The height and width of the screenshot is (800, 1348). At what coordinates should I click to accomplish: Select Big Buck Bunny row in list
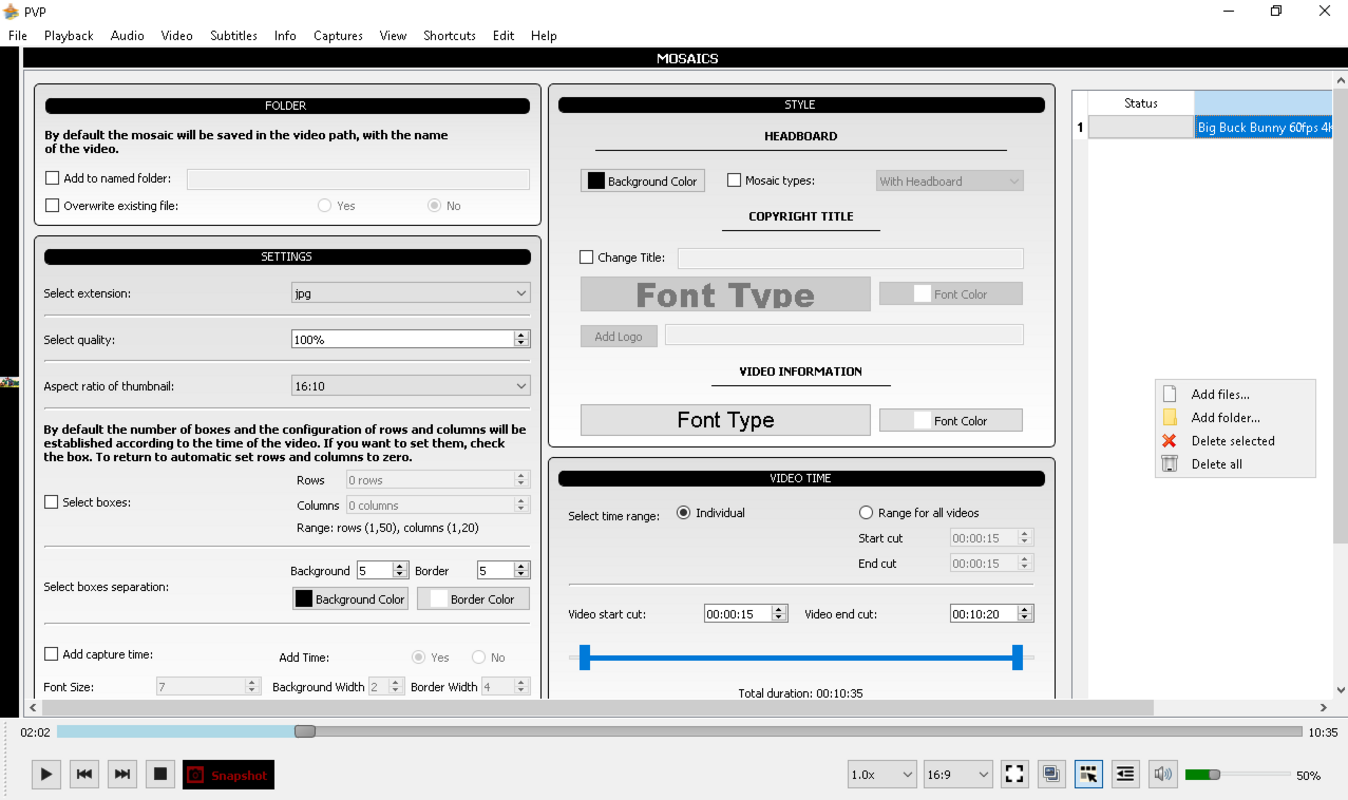pos(1264,127)
